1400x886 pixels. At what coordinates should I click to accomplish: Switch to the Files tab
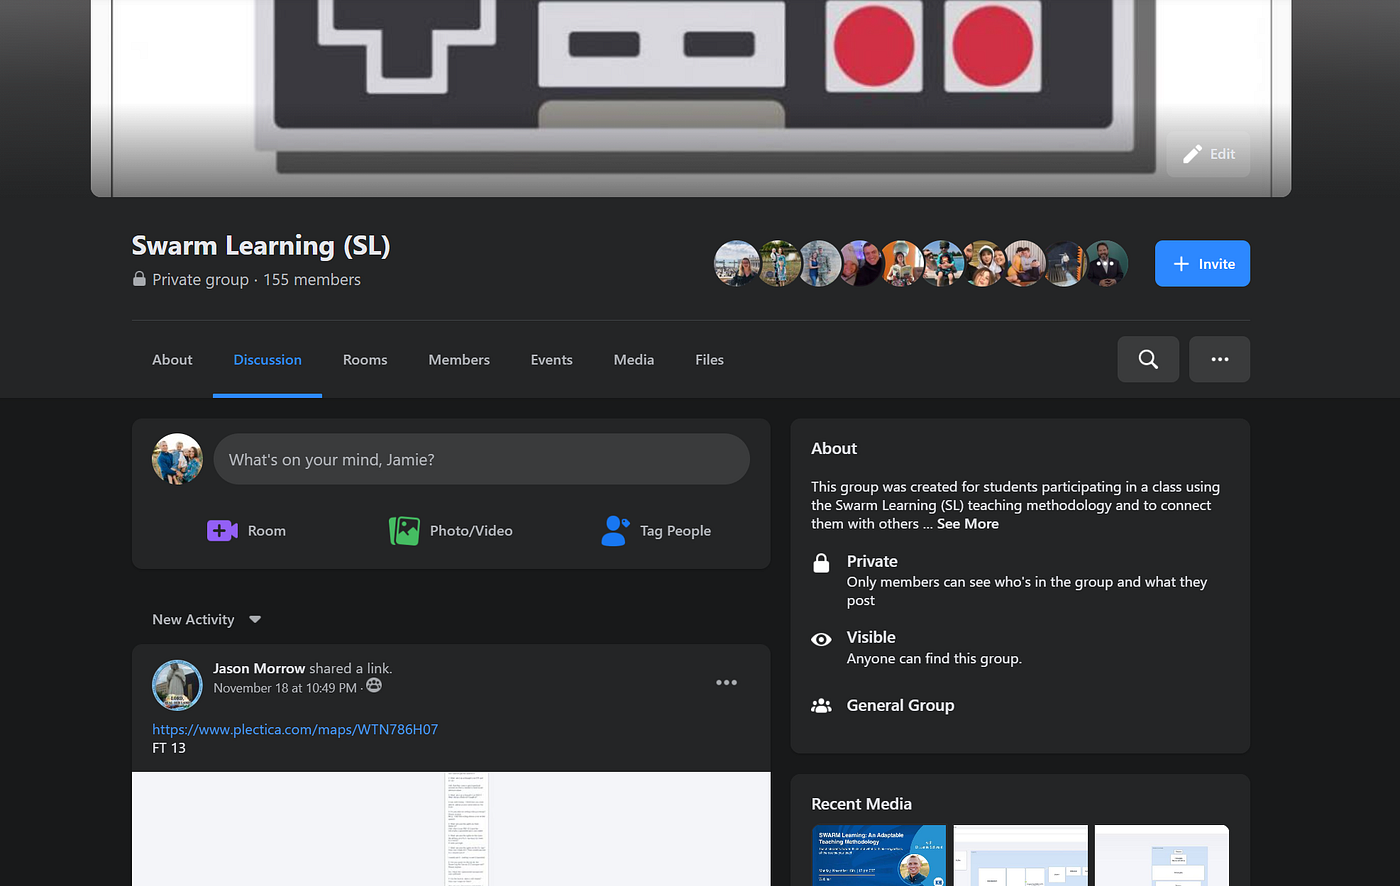pos(710,360)
